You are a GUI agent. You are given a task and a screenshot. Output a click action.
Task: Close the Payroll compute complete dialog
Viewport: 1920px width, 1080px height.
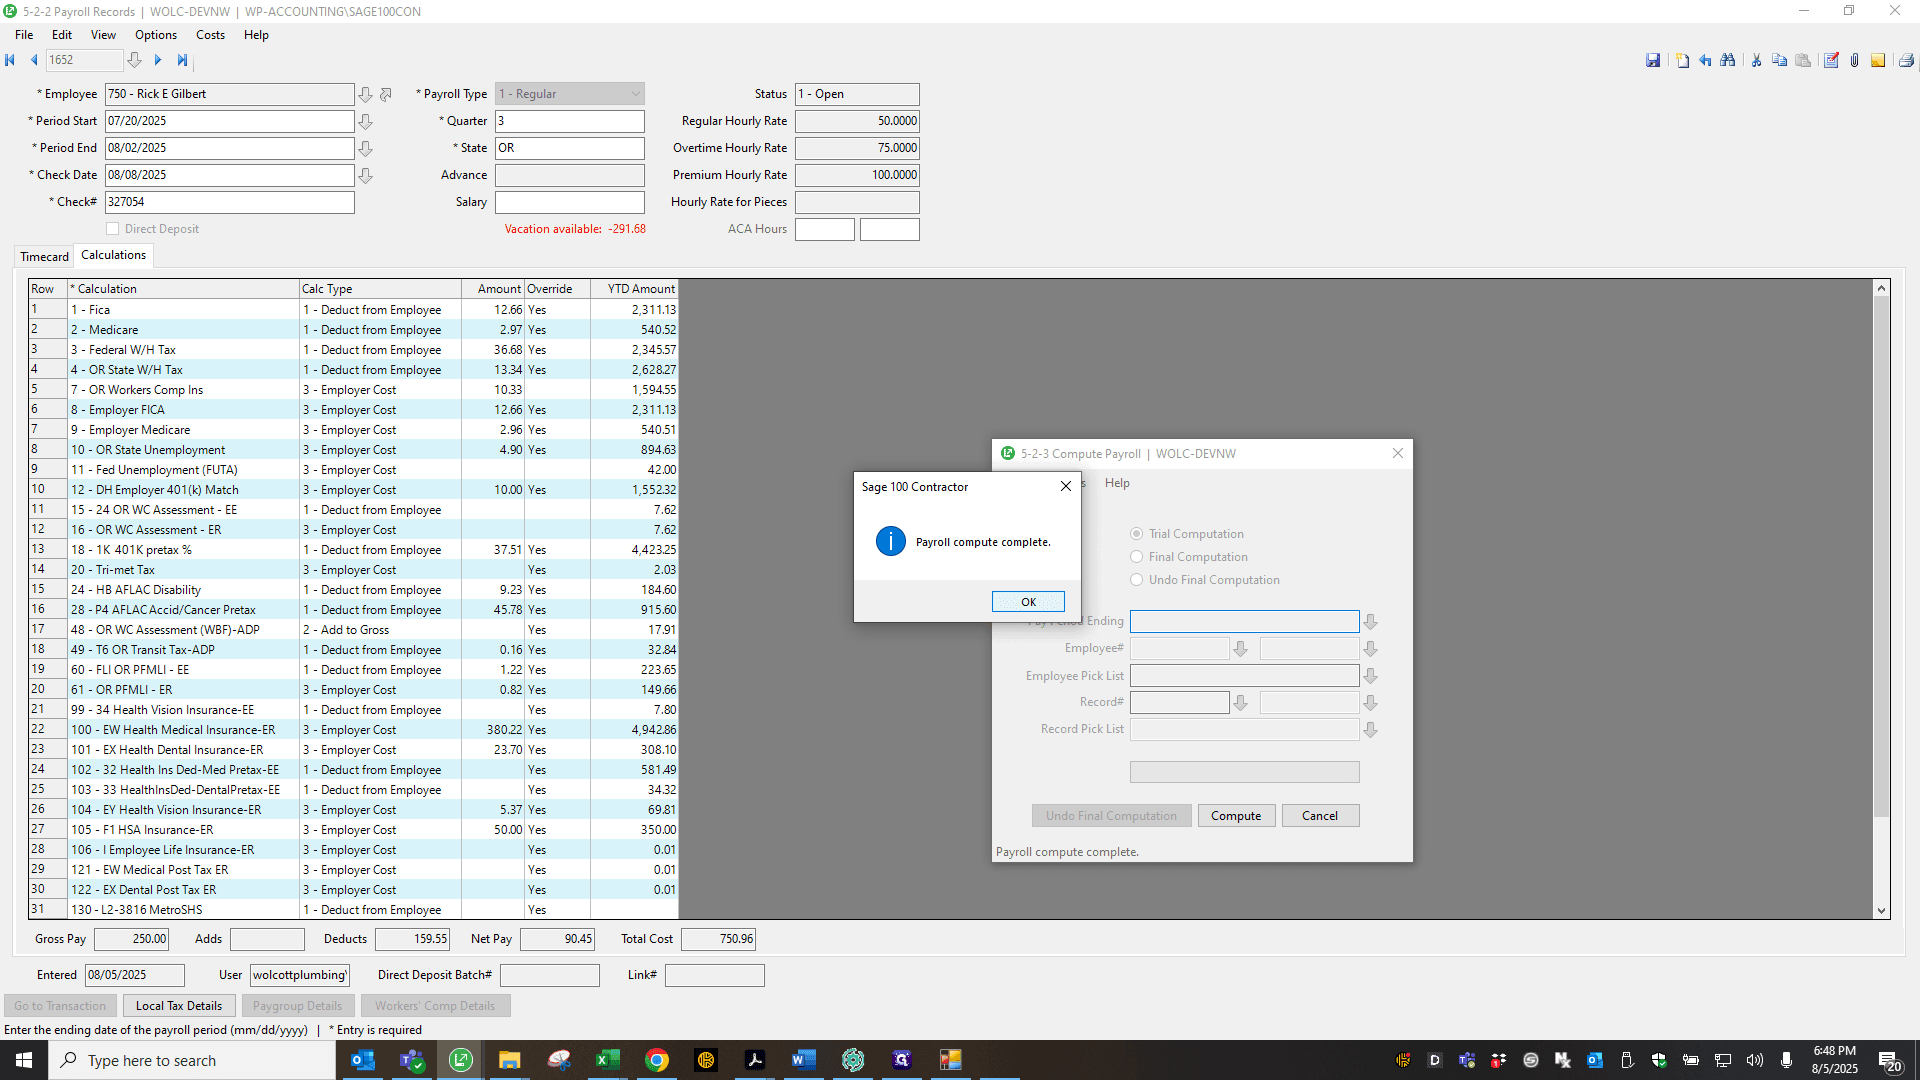(x=1066, y=486)
